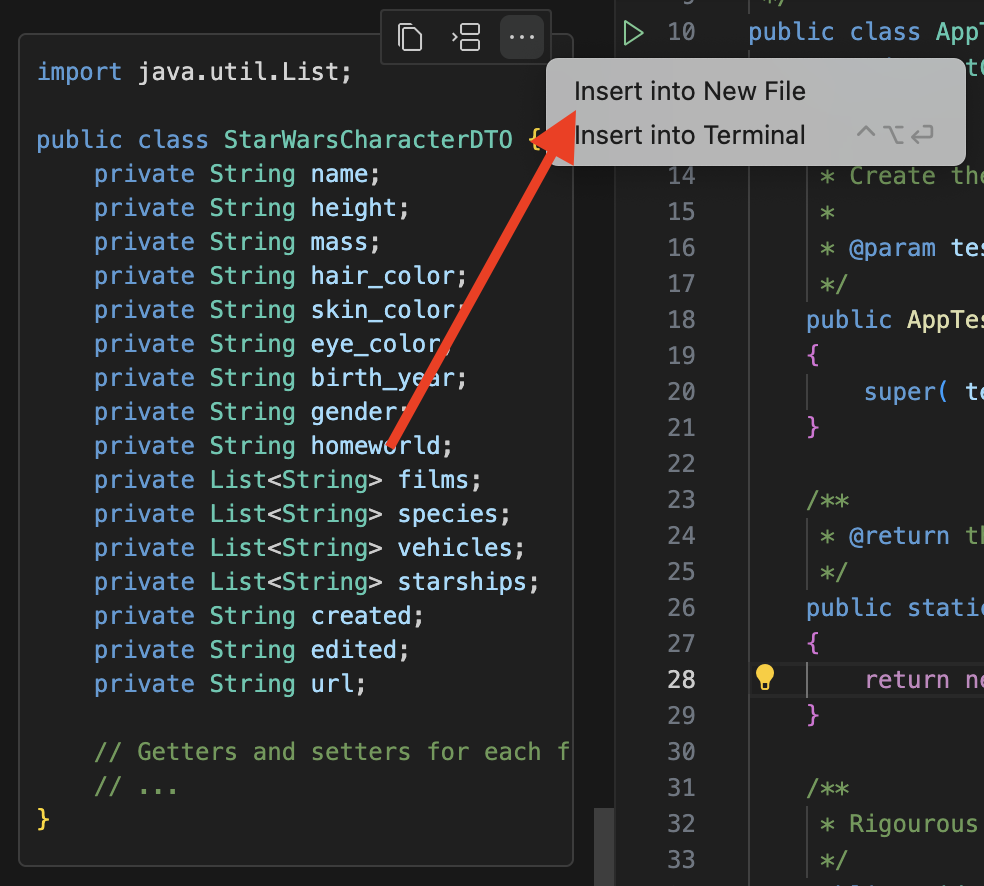
Task: Click the 'private String created;' line
Action: 259,616
